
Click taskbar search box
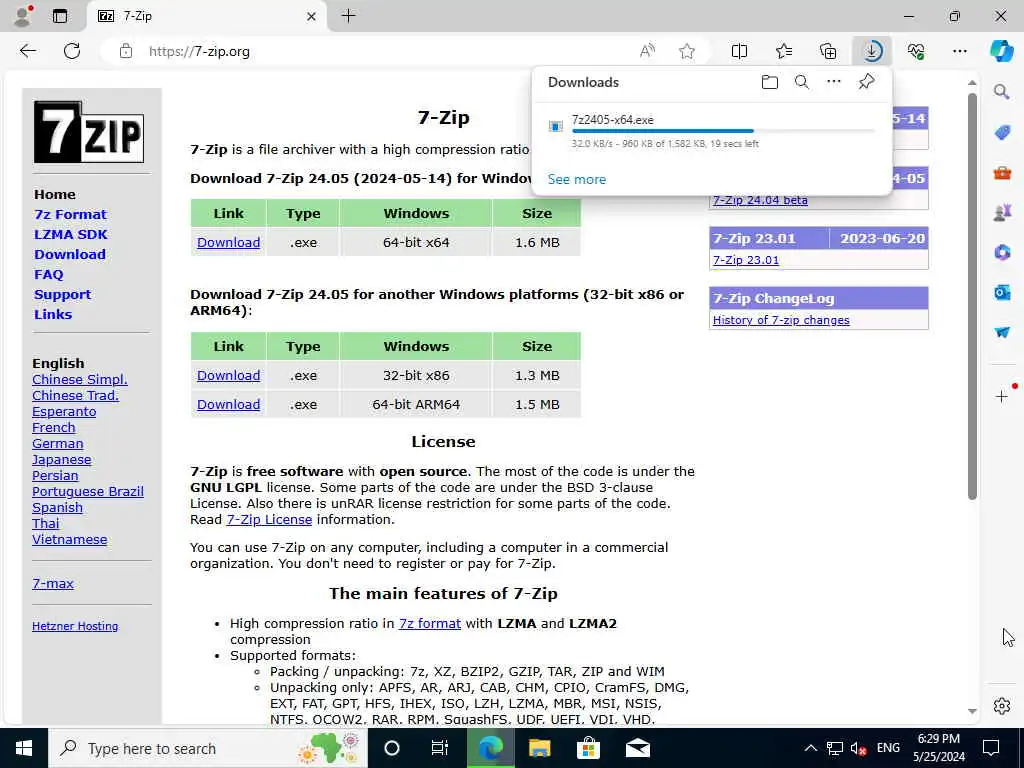click(x=208, y=748)
